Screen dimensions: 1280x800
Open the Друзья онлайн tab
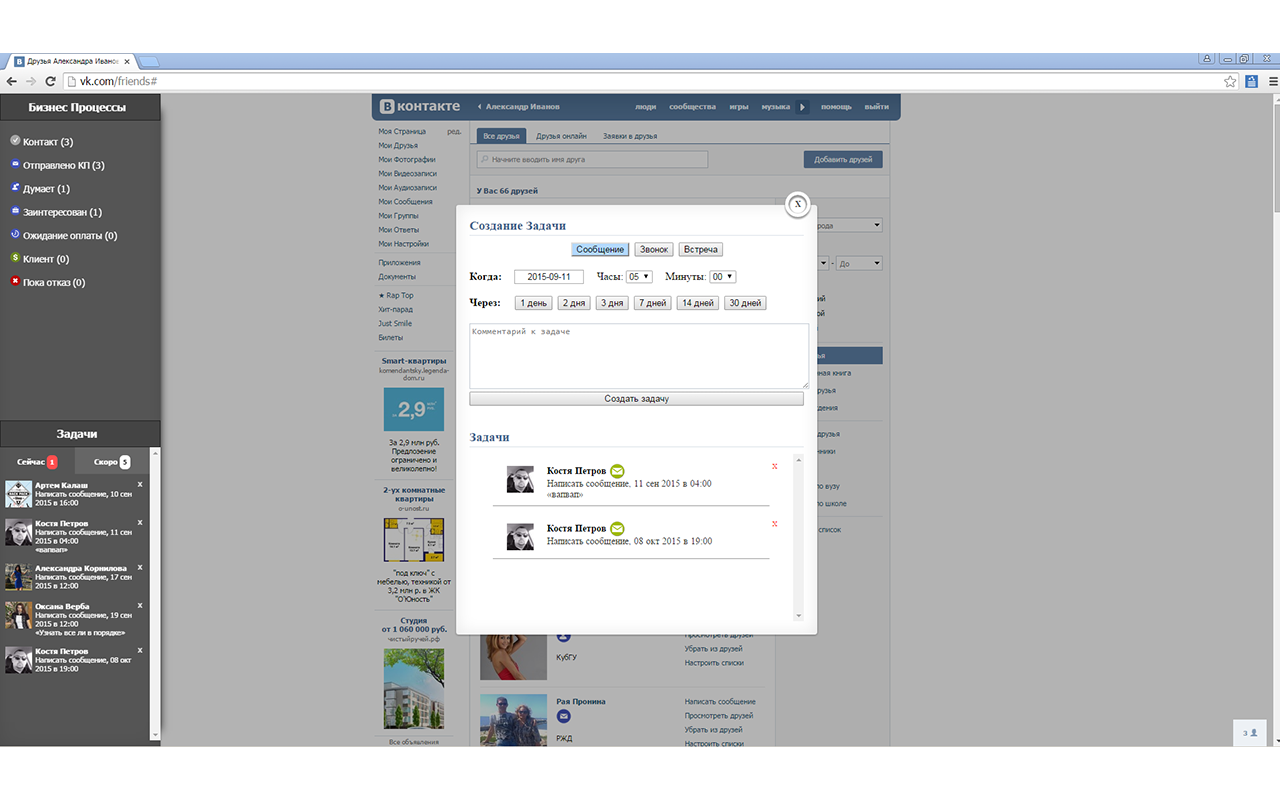click(561, 136)
